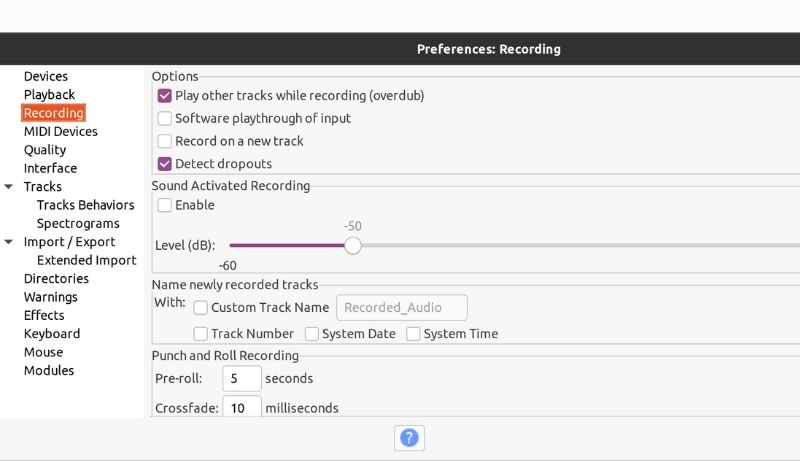Collapse the Tracks tree node
The width and height of the screenshot is (800, 461).
(x=9, y=187)
